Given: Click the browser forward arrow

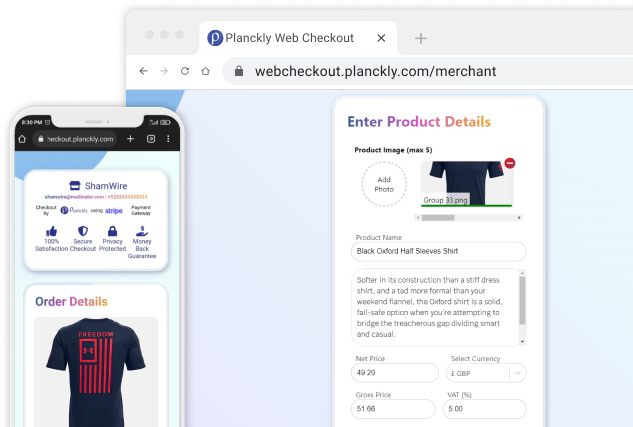Looking at the screenshot, I should tap(164, 71).
